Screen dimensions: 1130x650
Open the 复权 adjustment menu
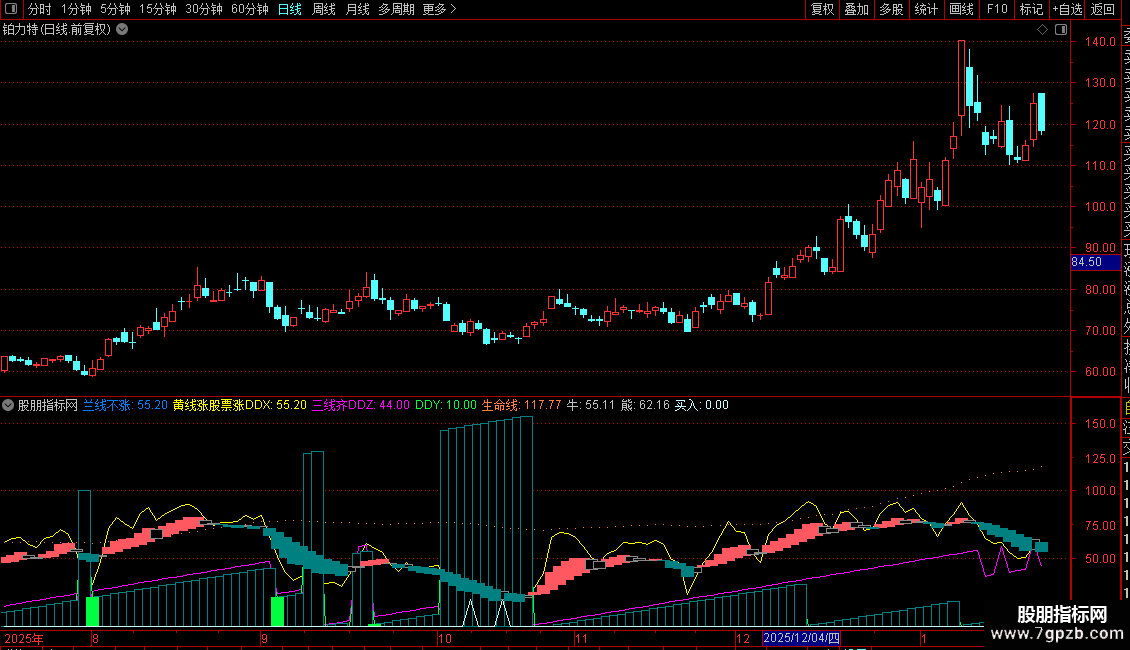[x=822, y=9]
